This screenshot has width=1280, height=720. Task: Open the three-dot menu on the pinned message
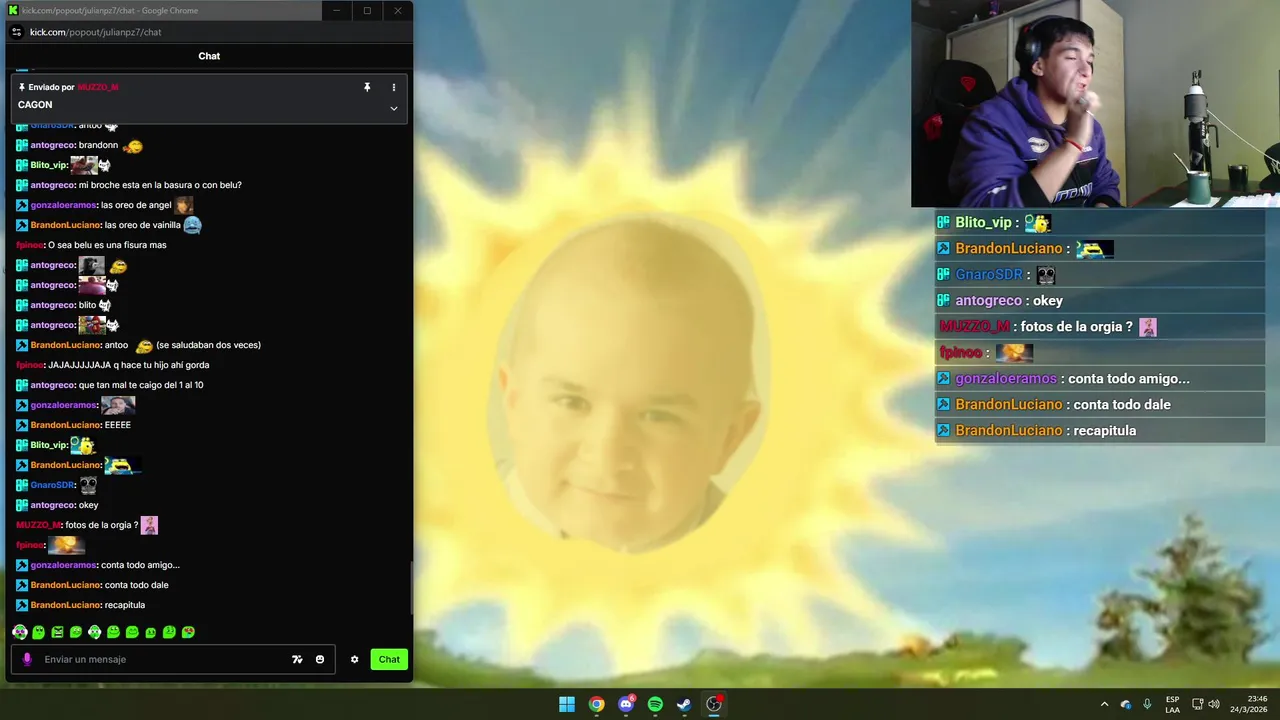[394, 87]
